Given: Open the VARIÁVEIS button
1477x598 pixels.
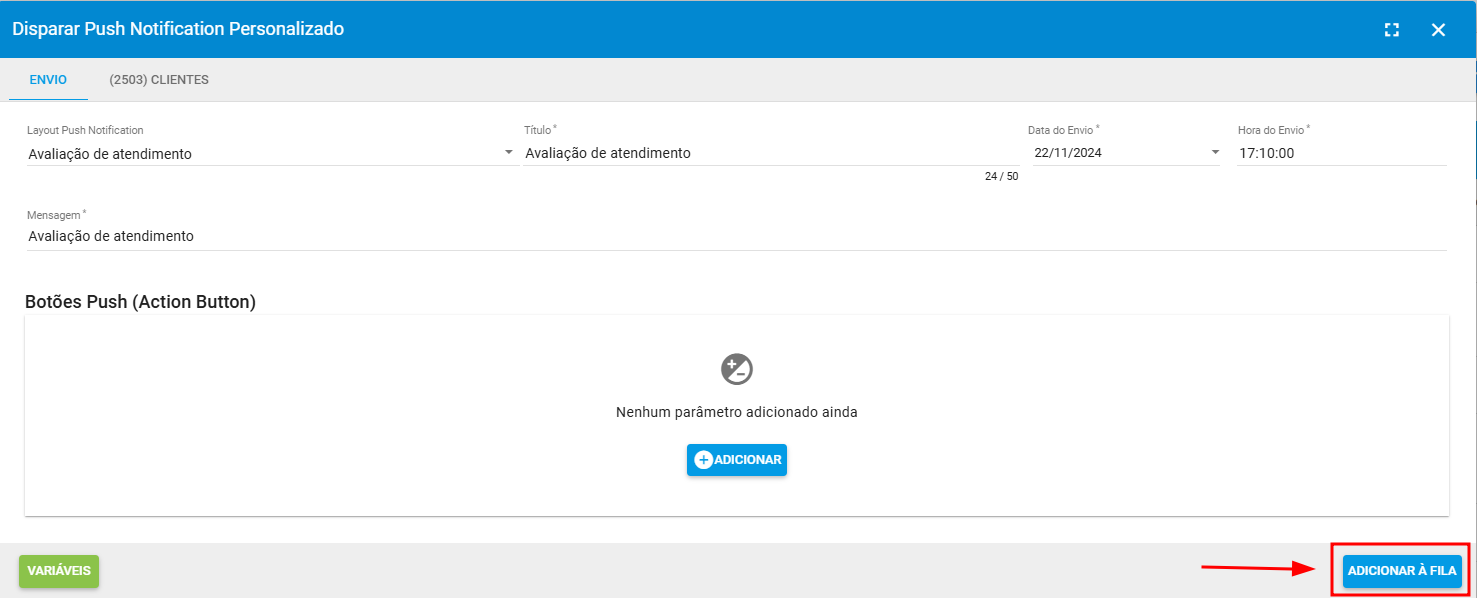Looking at the screenshot, I should pos(59,571).
